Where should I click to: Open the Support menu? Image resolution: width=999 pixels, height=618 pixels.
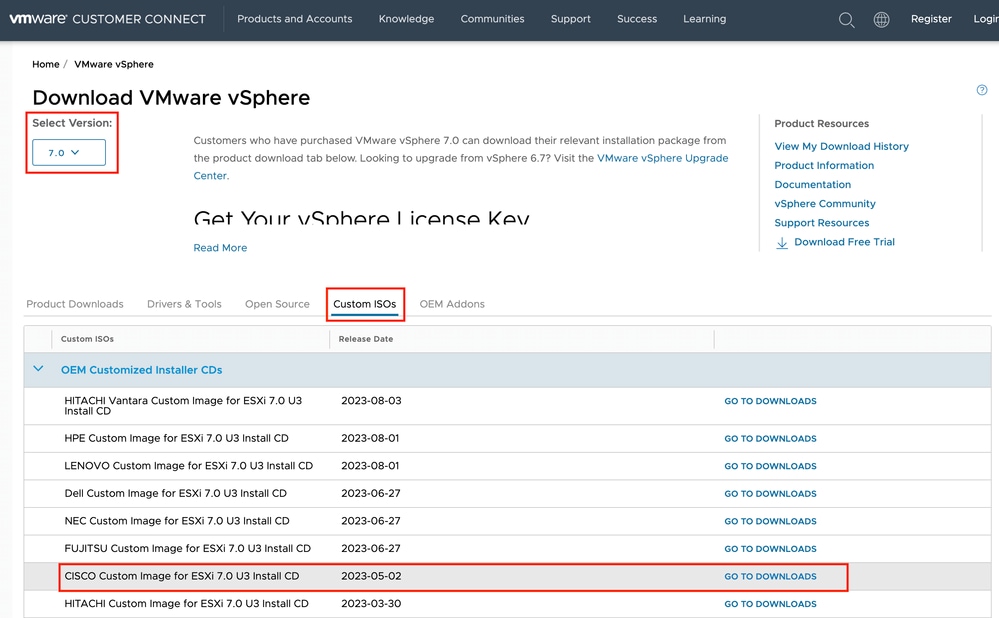[x=571, y=19]
